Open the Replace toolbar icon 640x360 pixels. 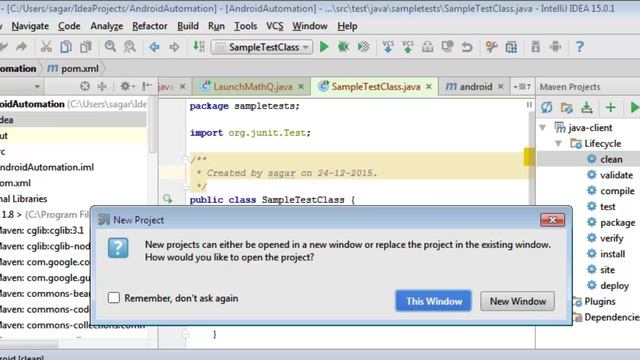130,47
